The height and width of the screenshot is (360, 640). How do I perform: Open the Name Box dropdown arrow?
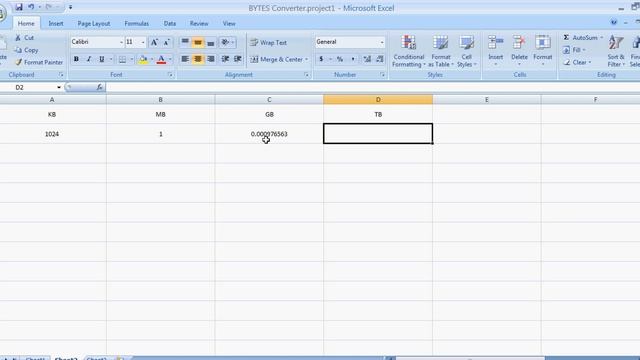click(x=59, y=87)
